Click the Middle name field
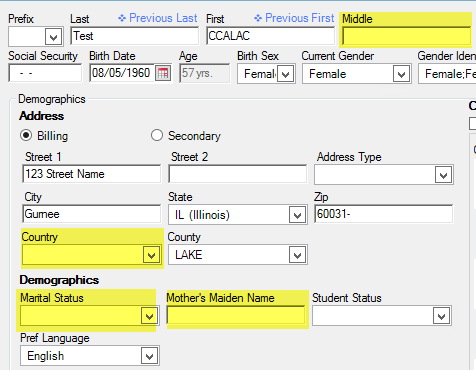Image resolution: width=476 pixels, height=370 pixels. (x=406, y=36)
